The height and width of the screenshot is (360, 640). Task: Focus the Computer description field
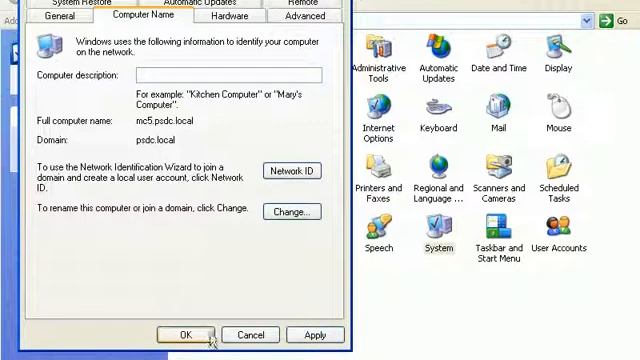click(x=229, y=75)
